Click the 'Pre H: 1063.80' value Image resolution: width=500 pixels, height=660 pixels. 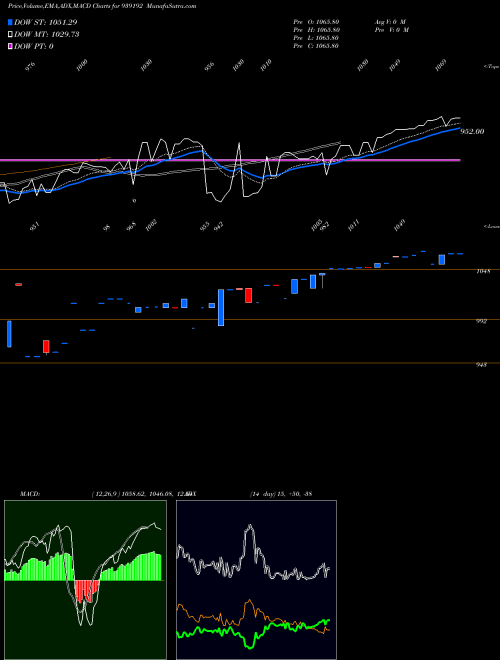click(316, 30)
